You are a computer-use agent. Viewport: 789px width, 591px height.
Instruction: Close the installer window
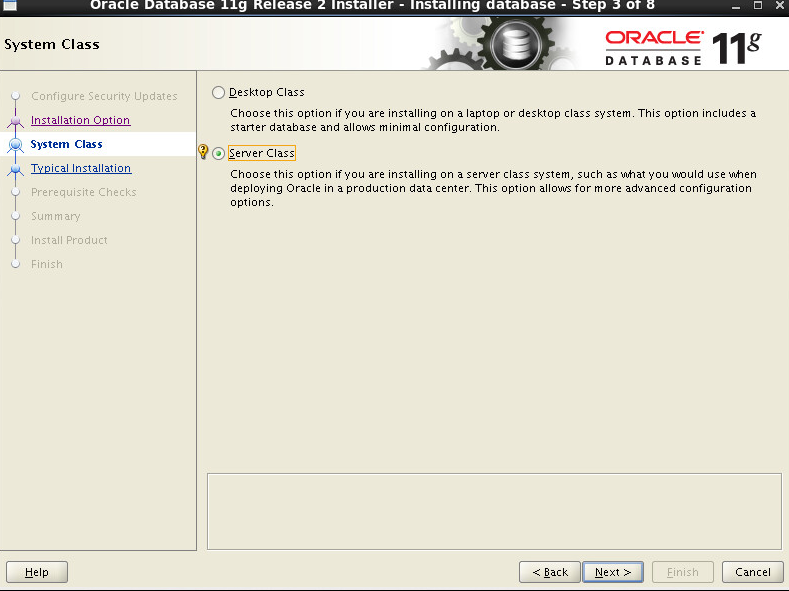pyautogui.click(x=779, y=6)
